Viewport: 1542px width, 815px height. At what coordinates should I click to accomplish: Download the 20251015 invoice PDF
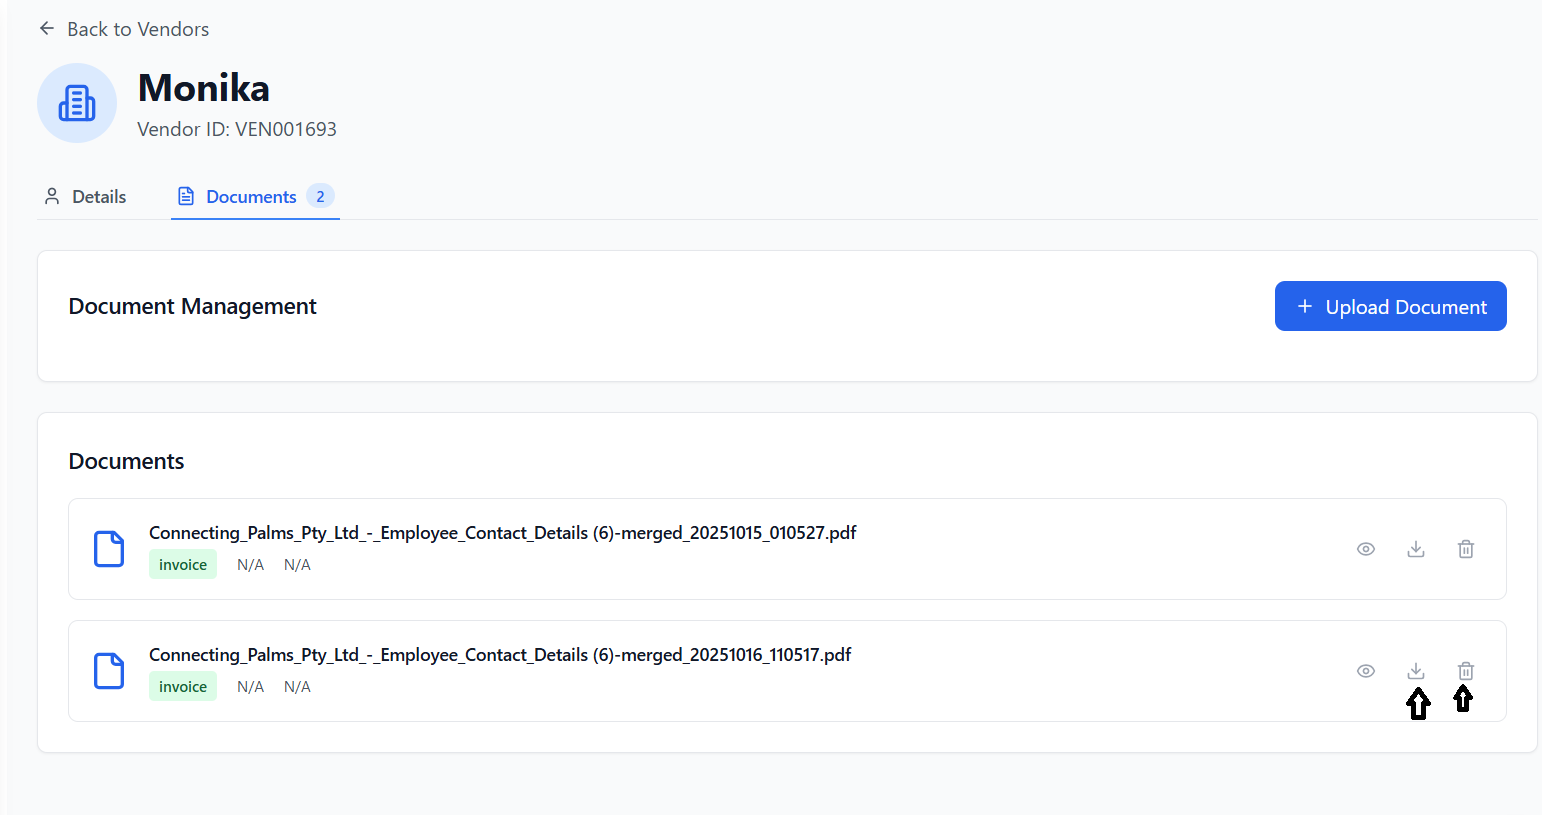(x=1416, y=549)
